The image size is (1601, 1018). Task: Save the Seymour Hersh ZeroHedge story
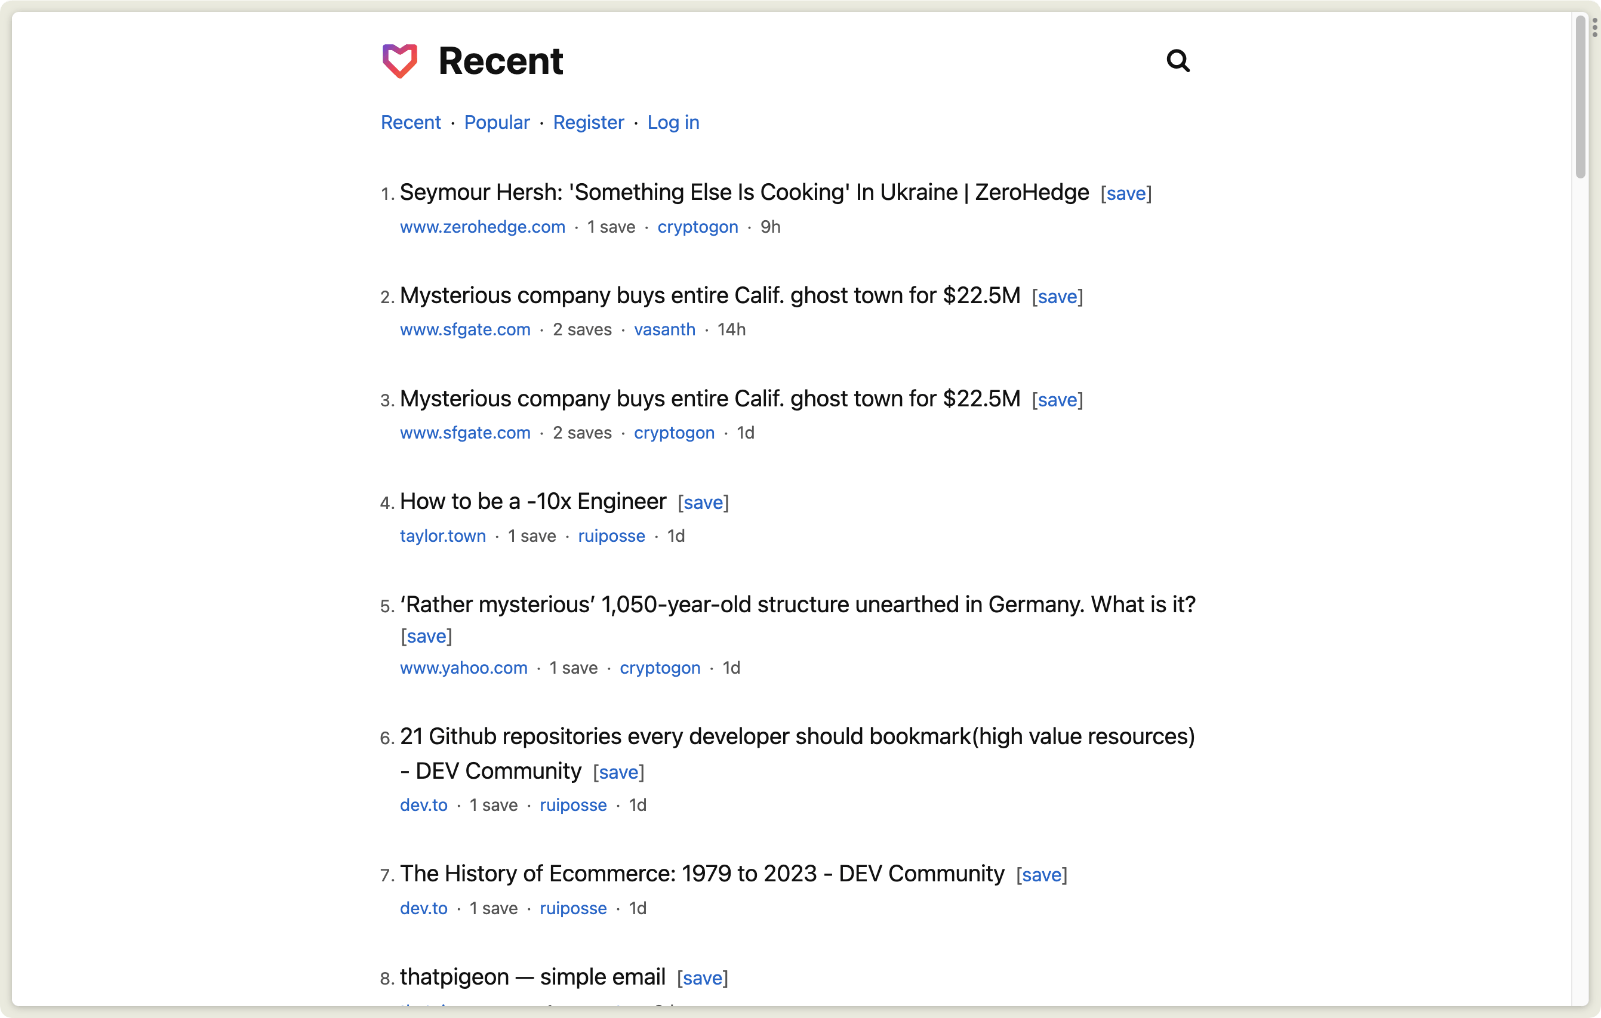tap(1126, 194)
